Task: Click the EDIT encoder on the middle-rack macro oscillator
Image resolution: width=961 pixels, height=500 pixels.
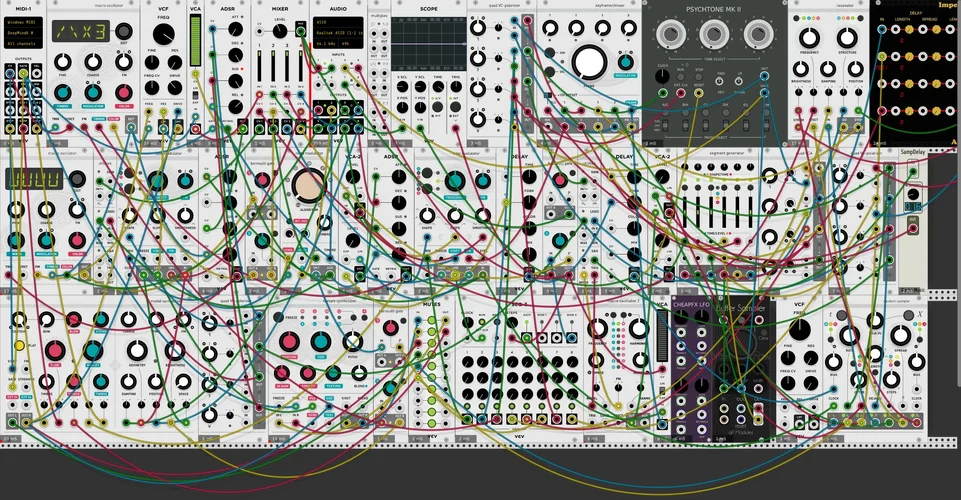Action: (77, 179)
